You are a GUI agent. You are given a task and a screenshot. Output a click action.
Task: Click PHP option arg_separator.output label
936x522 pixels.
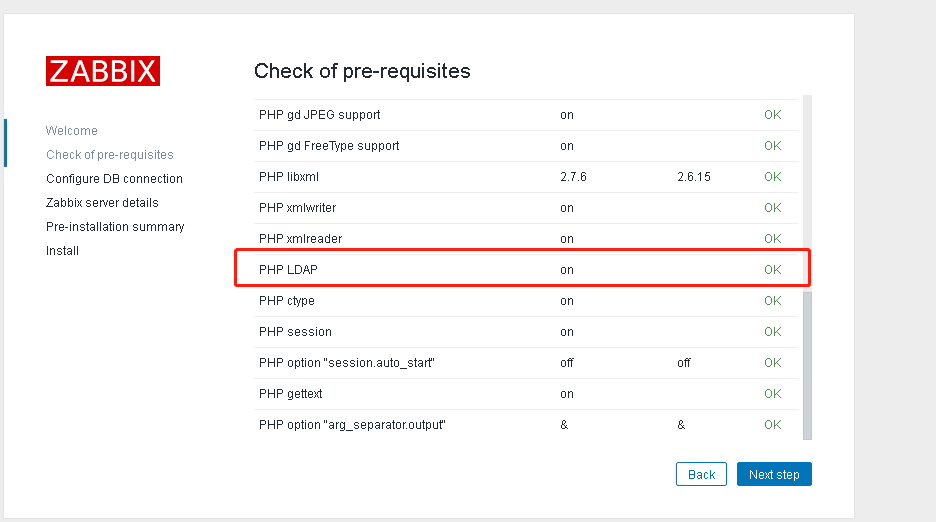tap(352, 425)
